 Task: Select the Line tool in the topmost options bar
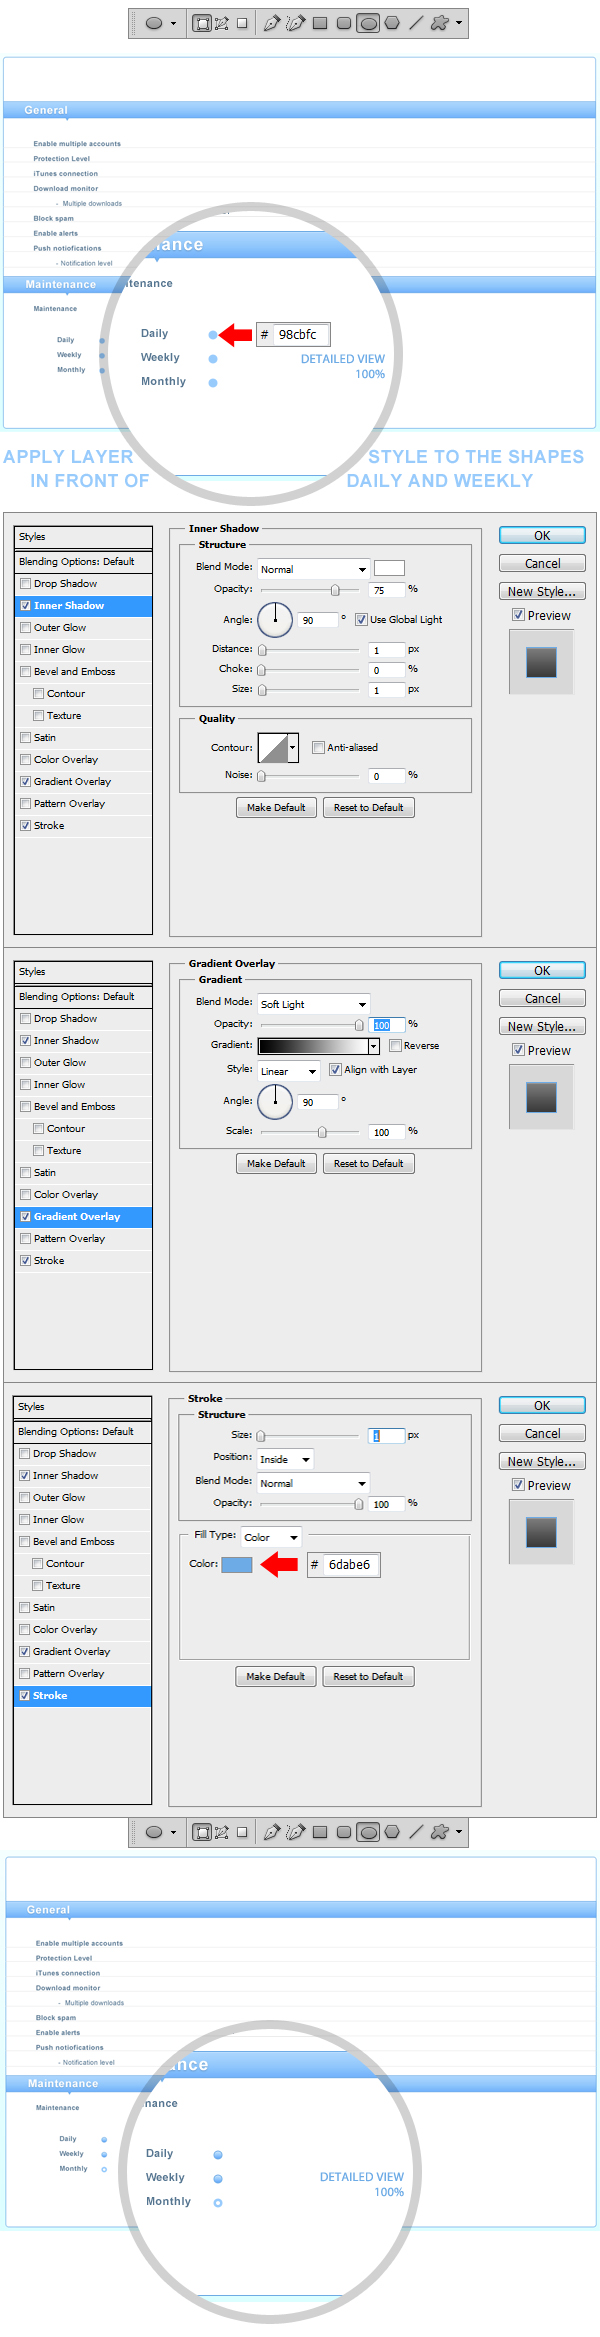(x=416, y=23)
